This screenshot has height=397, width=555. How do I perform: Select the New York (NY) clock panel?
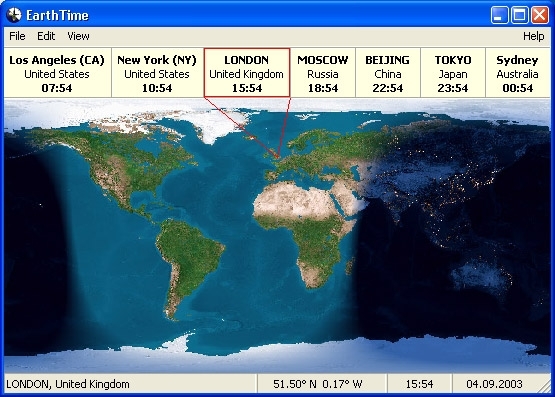(157, 73)
